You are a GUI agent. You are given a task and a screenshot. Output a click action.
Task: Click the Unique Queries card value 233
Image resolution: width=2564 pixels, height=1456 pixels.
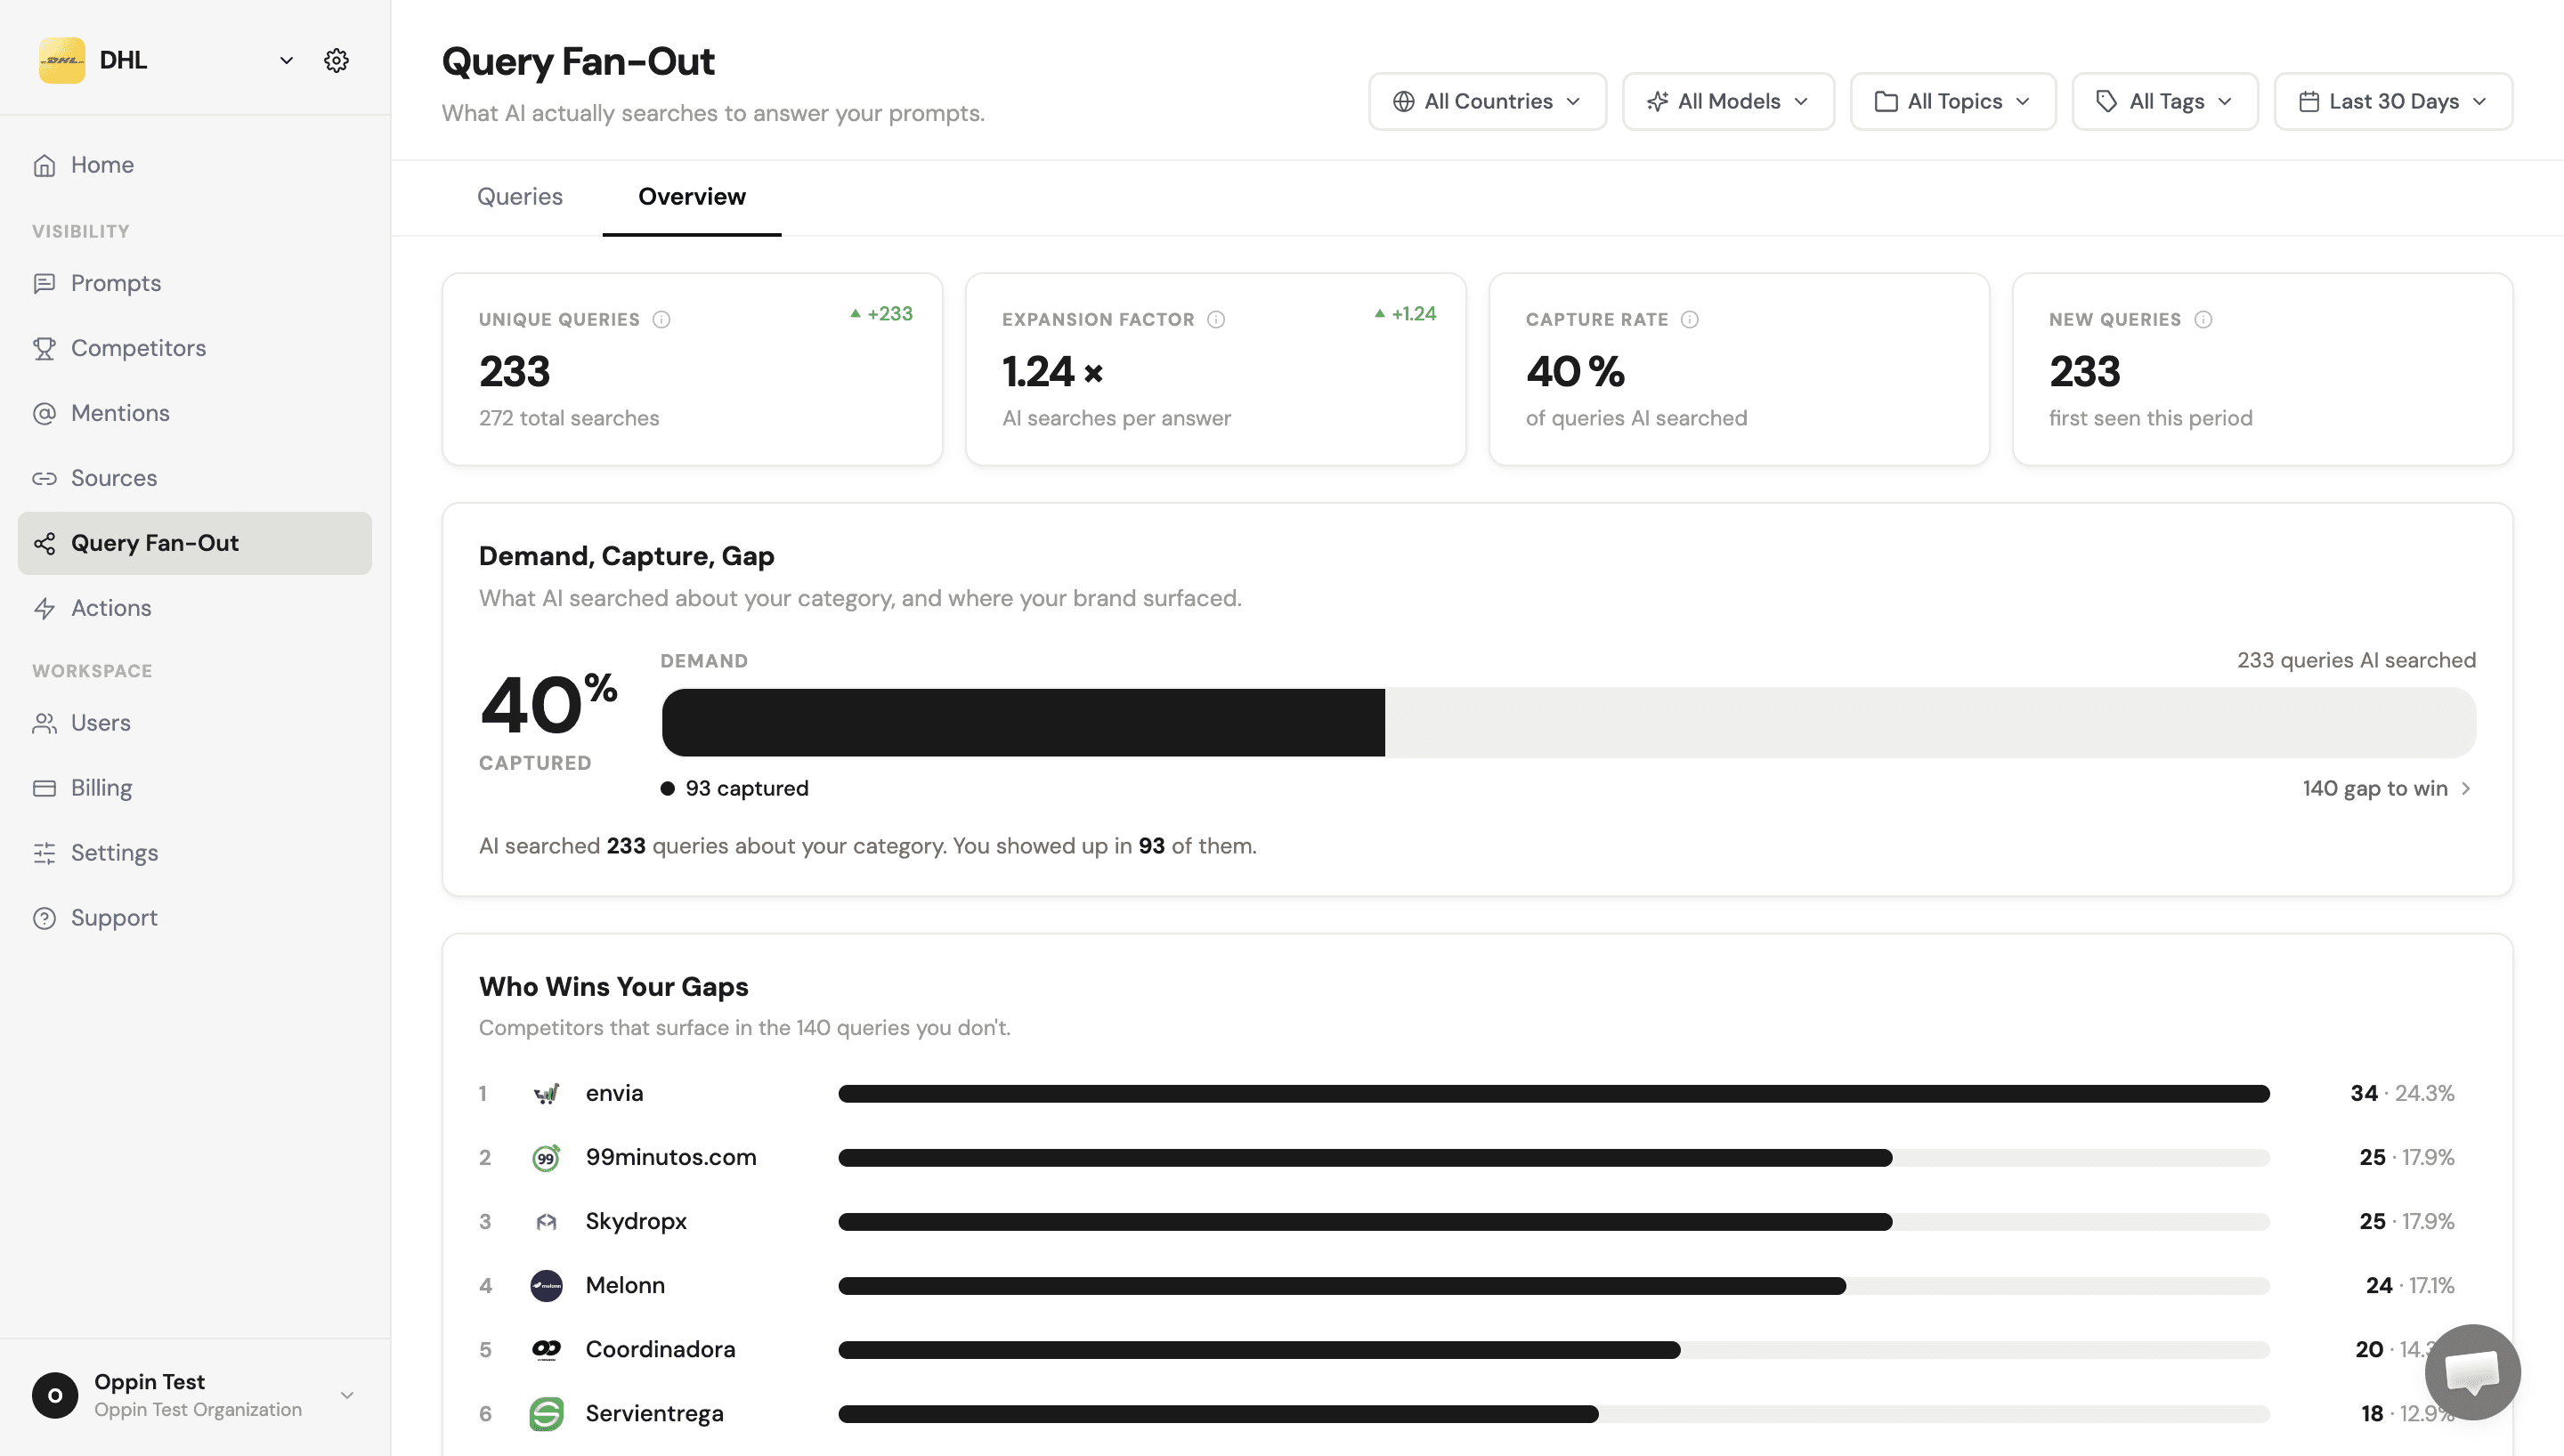pyautogui.click(x=514, y=372)
